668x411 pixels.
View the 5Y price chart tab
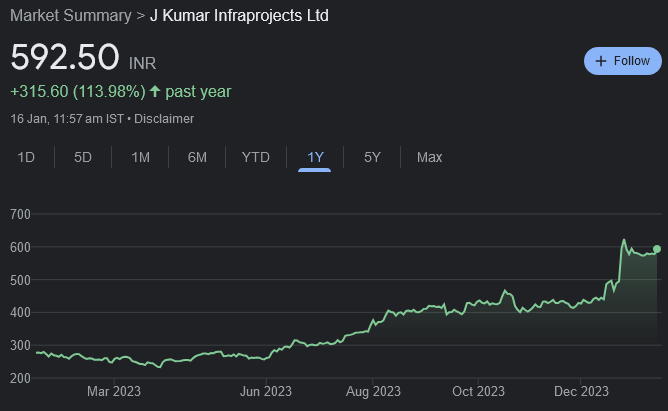372,157
